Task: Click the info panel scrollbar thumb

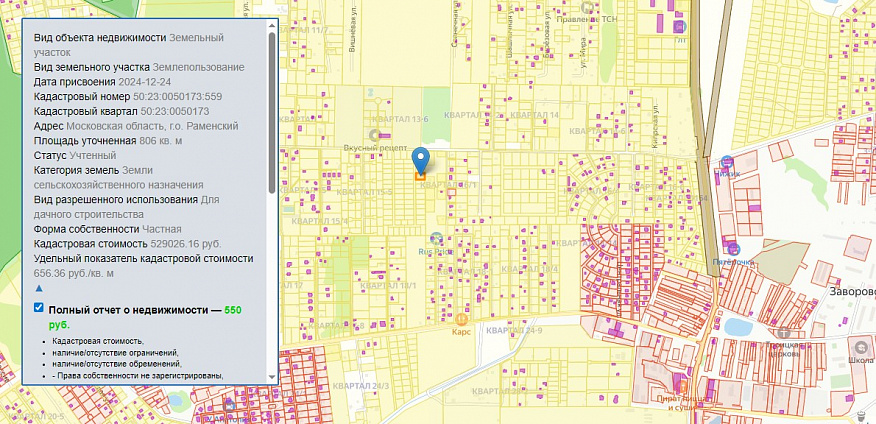Action: [272, 112]
